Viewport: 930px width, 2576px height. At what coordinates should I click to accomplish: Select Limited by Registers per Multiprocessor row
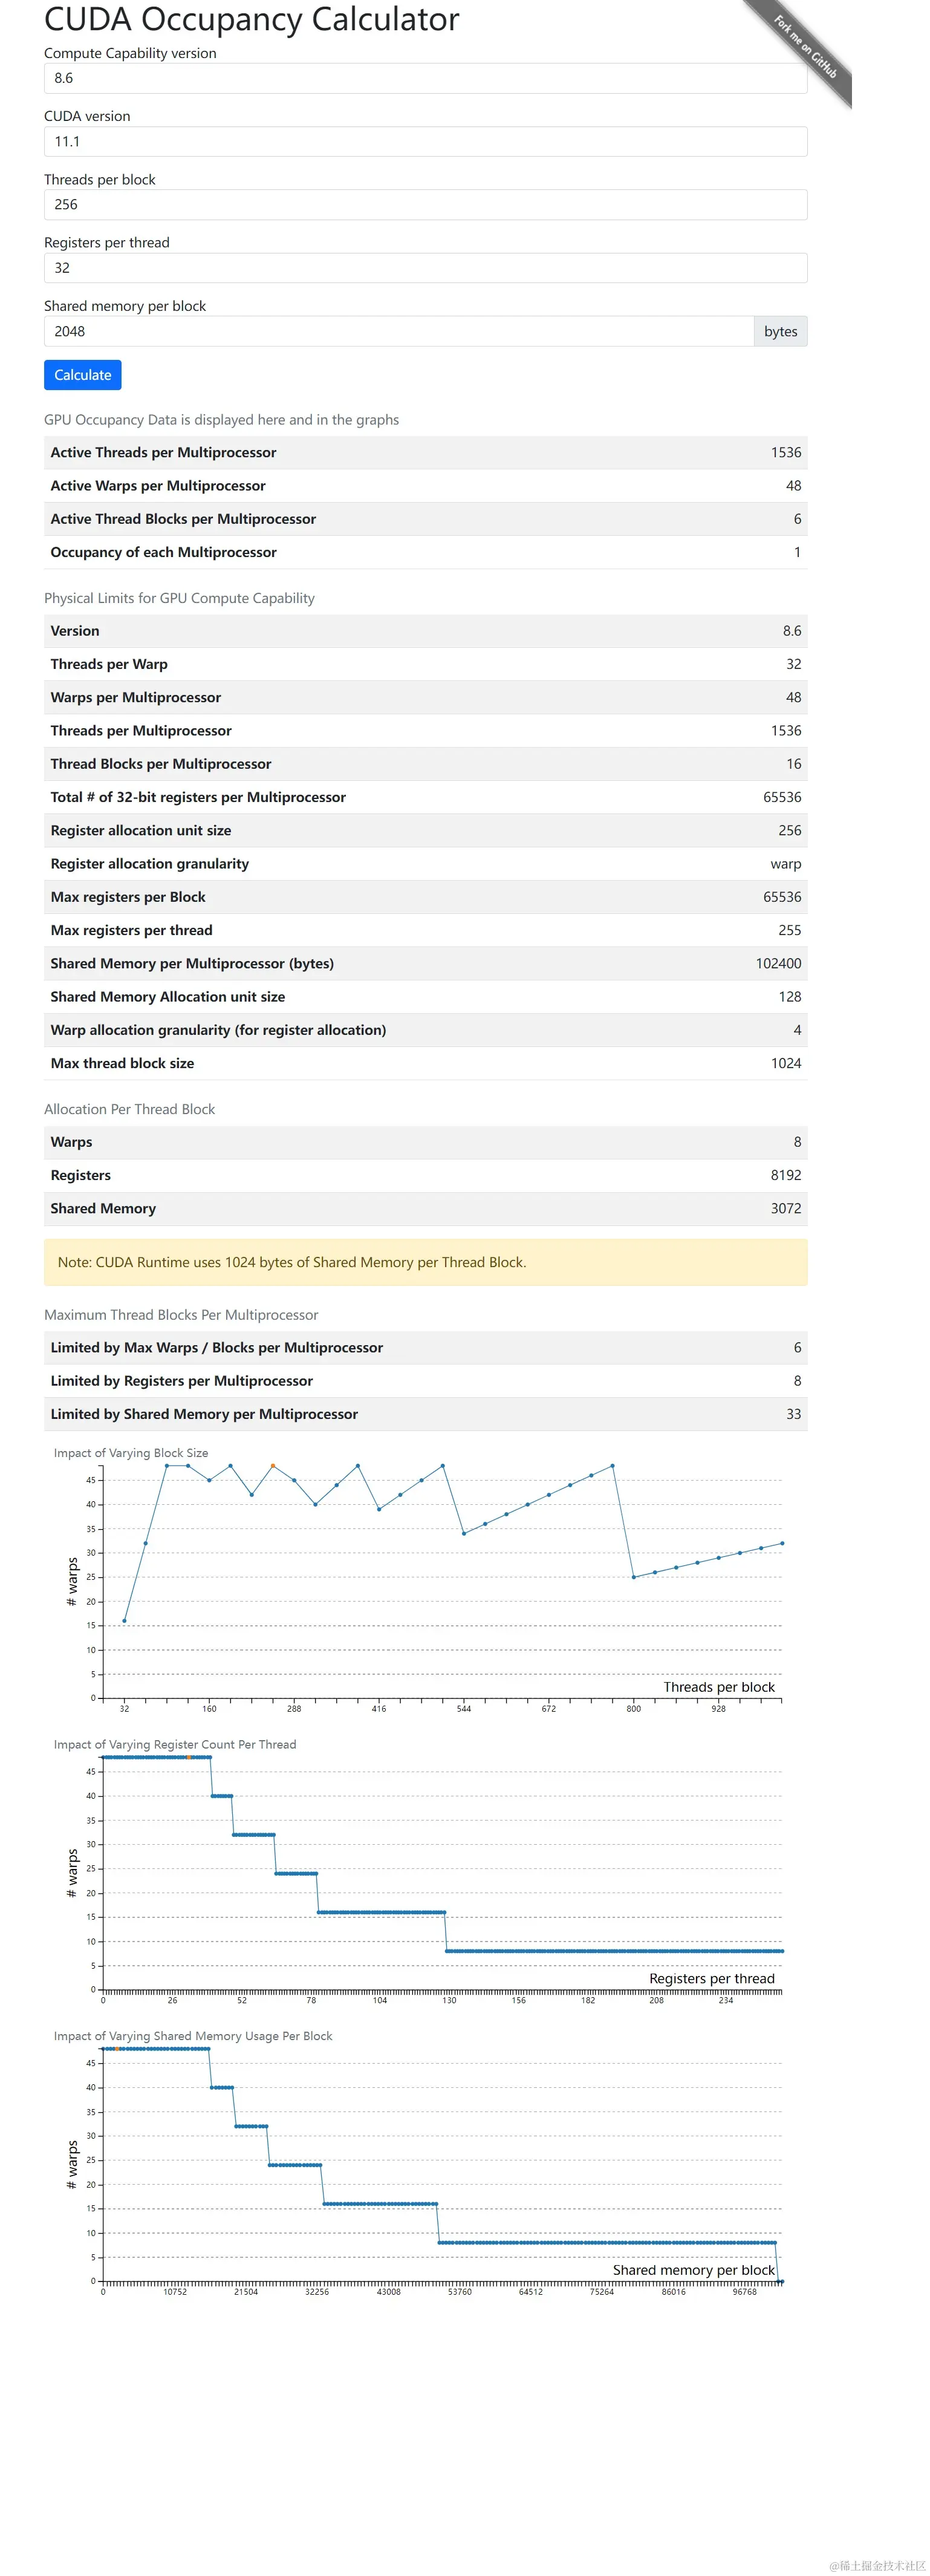(x=425, y=1381)
